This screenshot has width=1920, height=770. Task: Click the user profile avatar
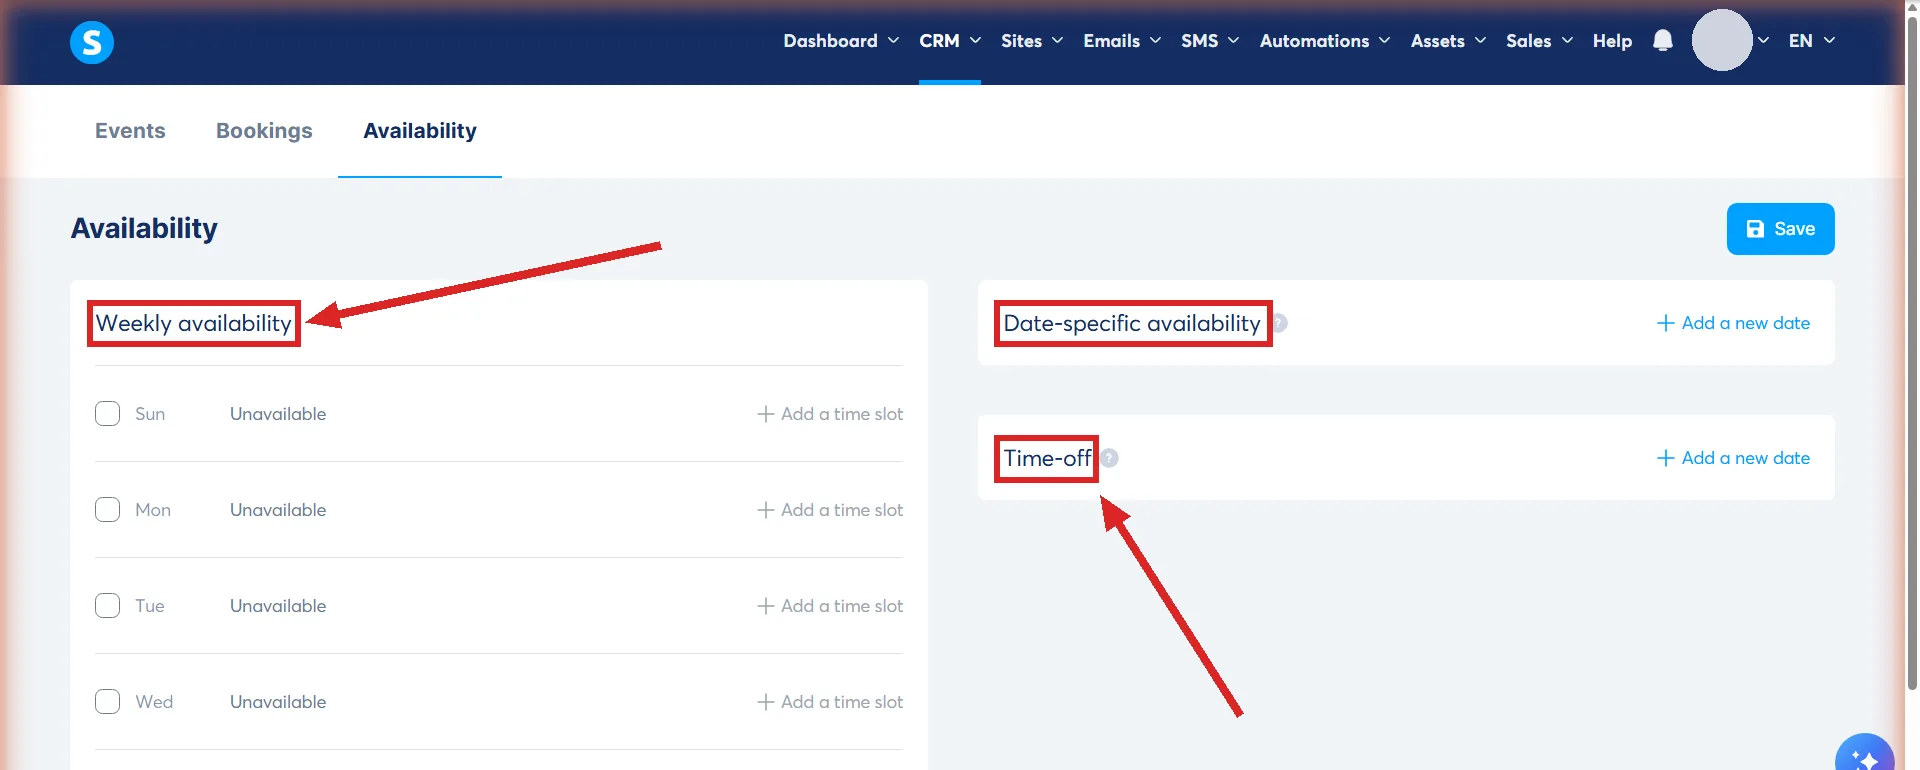pos(1721,40)
